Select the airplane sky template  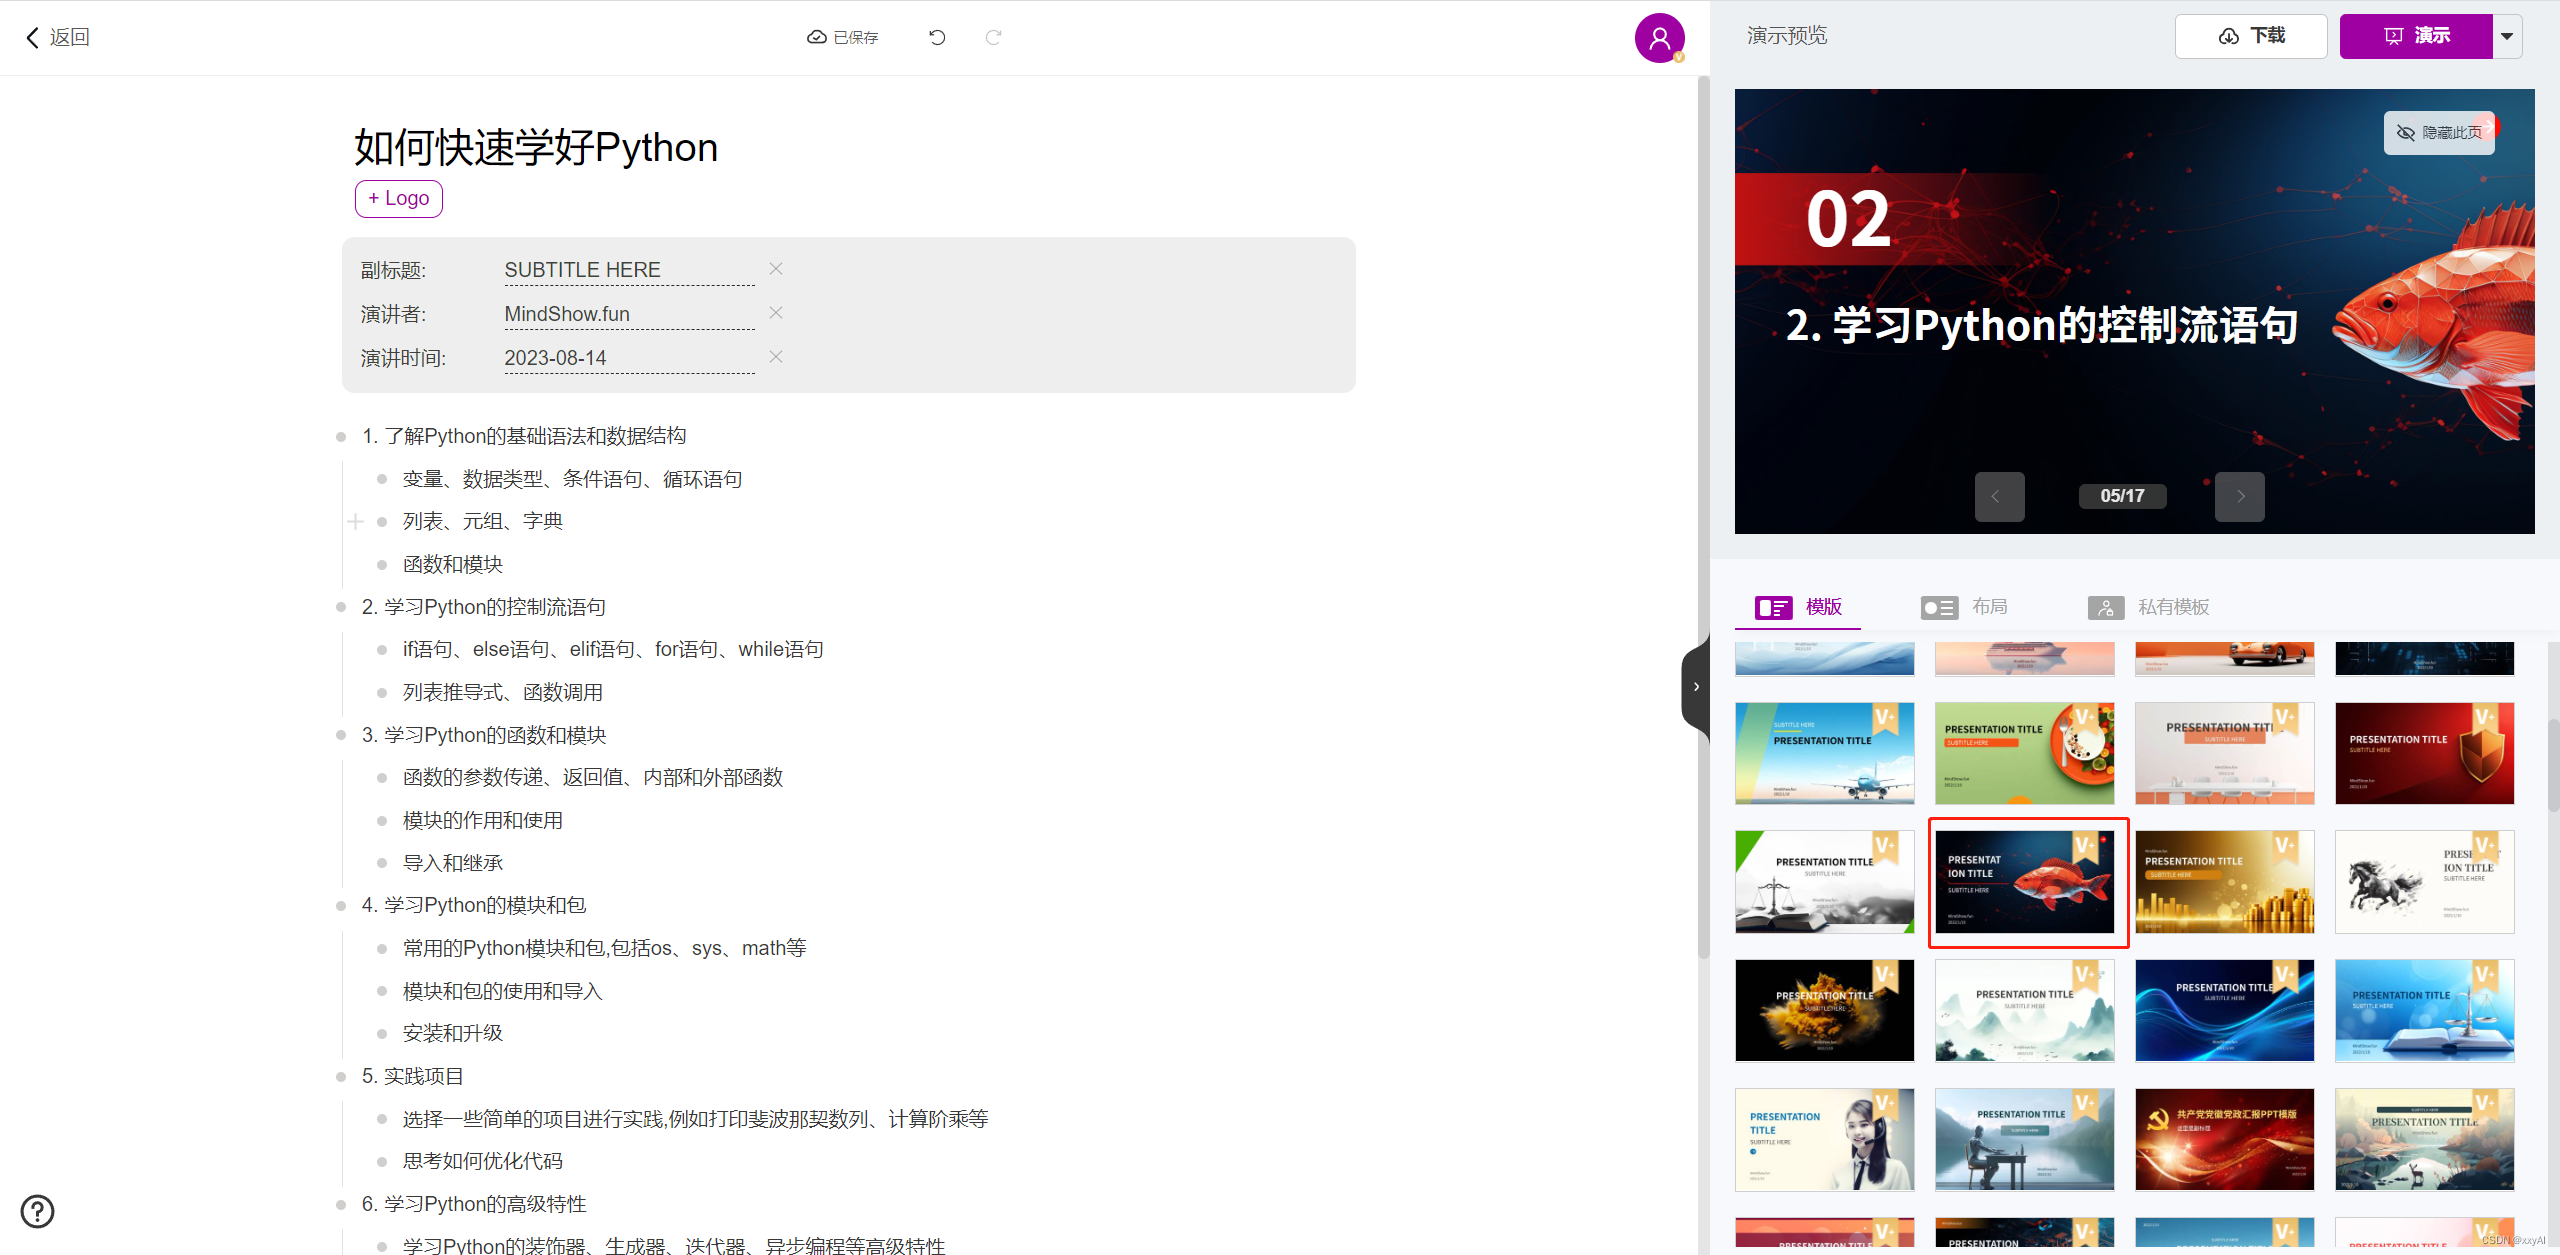1825,753
